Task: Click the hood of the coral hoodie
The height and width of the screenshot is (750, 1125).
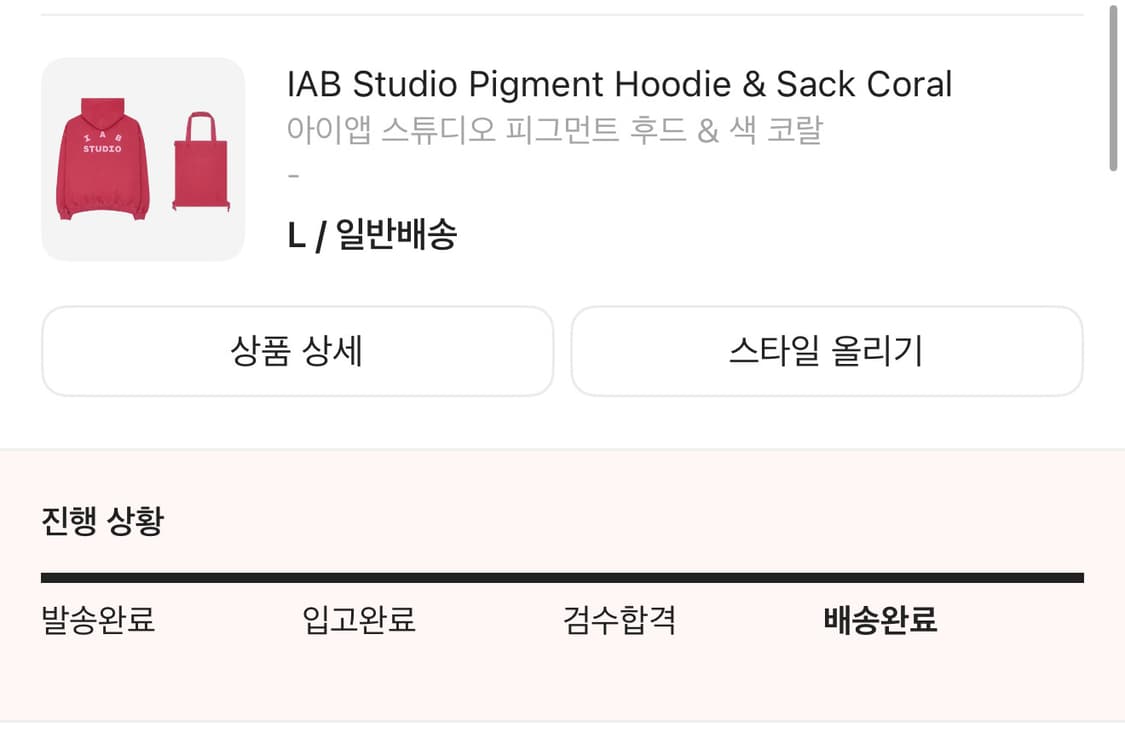Action: coord(103,112)
